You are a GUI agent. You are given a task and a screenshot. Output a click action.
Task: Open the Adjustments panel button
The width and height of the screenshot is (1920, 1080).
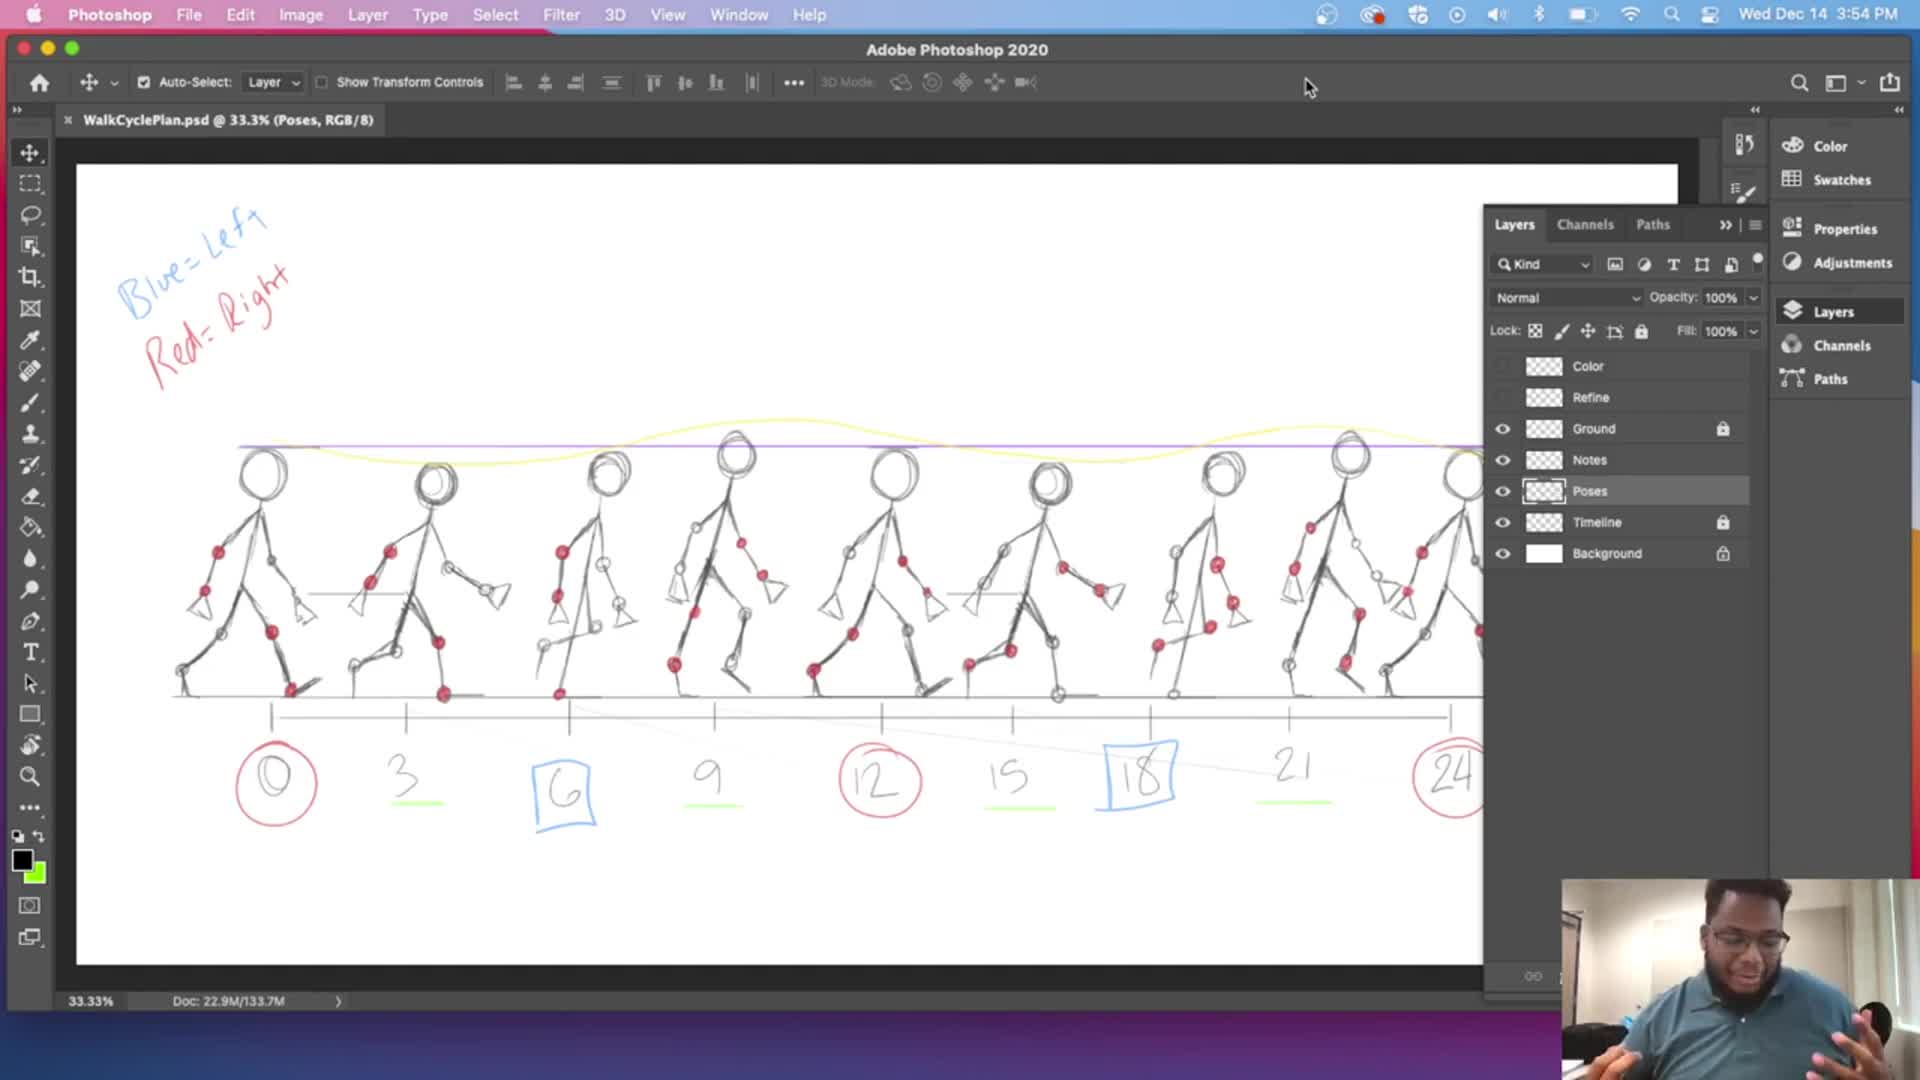click(x=1840, y=263)
